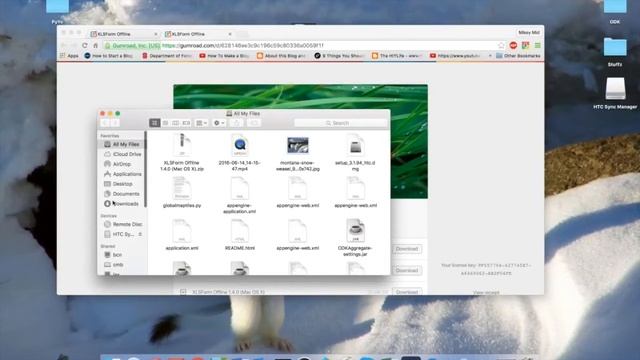Screen dimensions: 640x360
Task: Open the Chrome hamburger menu
Action: (x=538, y=45)
